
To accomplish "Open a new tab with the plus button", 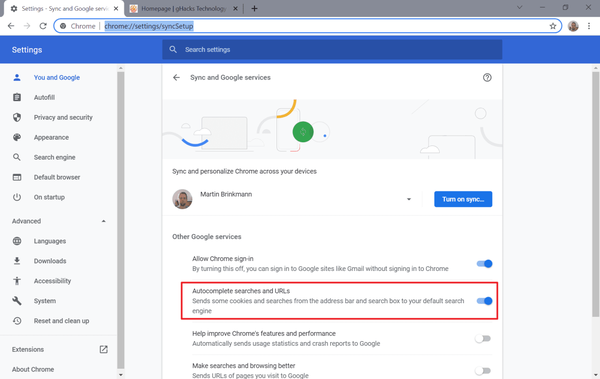I will (254, 8).
